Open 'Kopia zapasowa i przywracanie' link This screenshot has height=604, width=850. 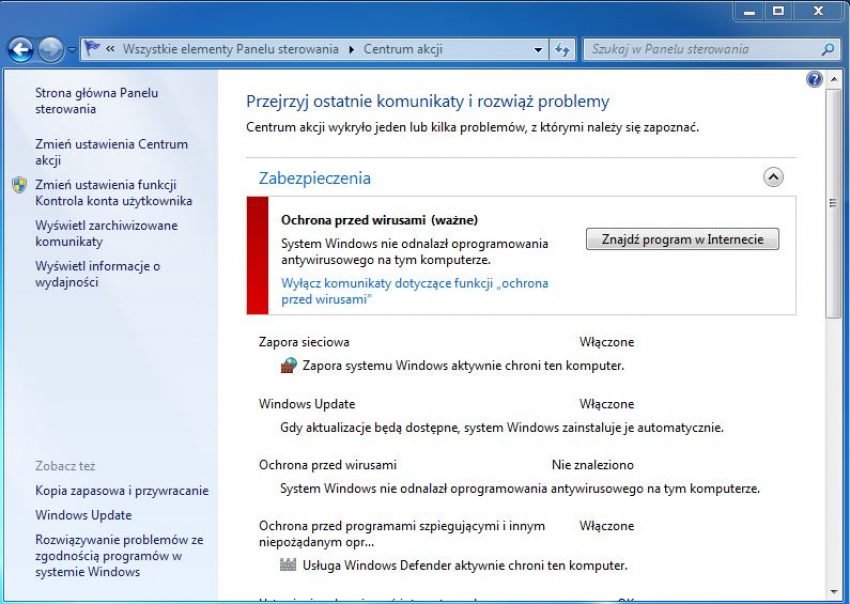[121, 490]
